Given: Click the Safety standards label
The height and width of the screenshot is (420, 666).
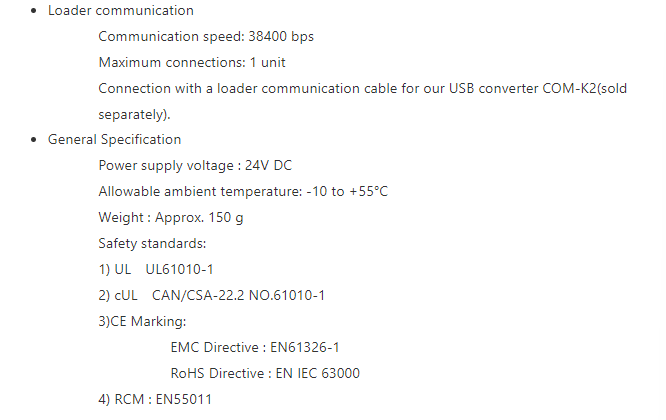Looking at the screenshot, I should coord(152,243).
